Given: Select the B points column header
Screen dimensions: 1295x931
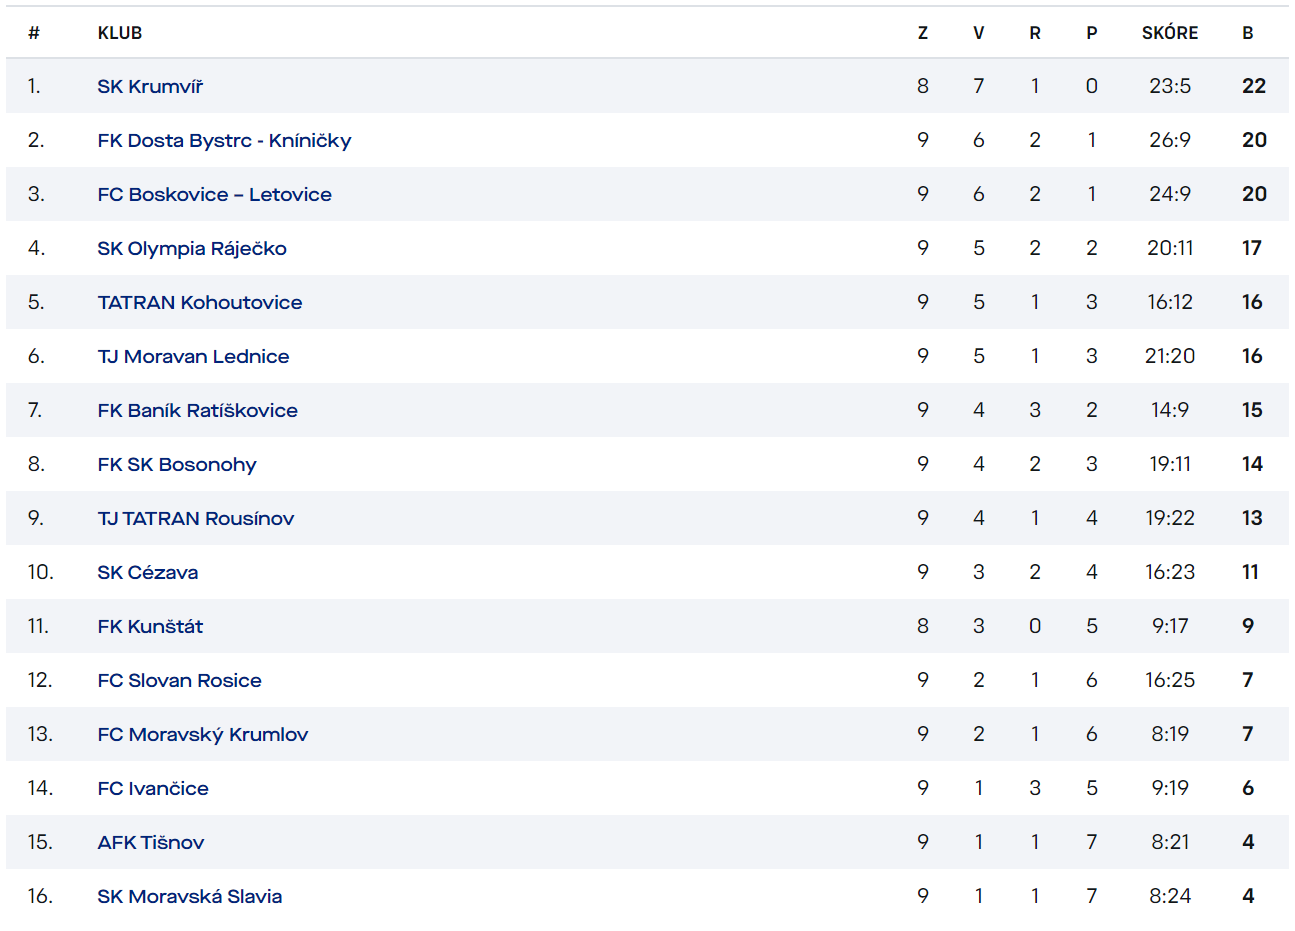Looking at the screenshot, I should (x=1248, y=33).
